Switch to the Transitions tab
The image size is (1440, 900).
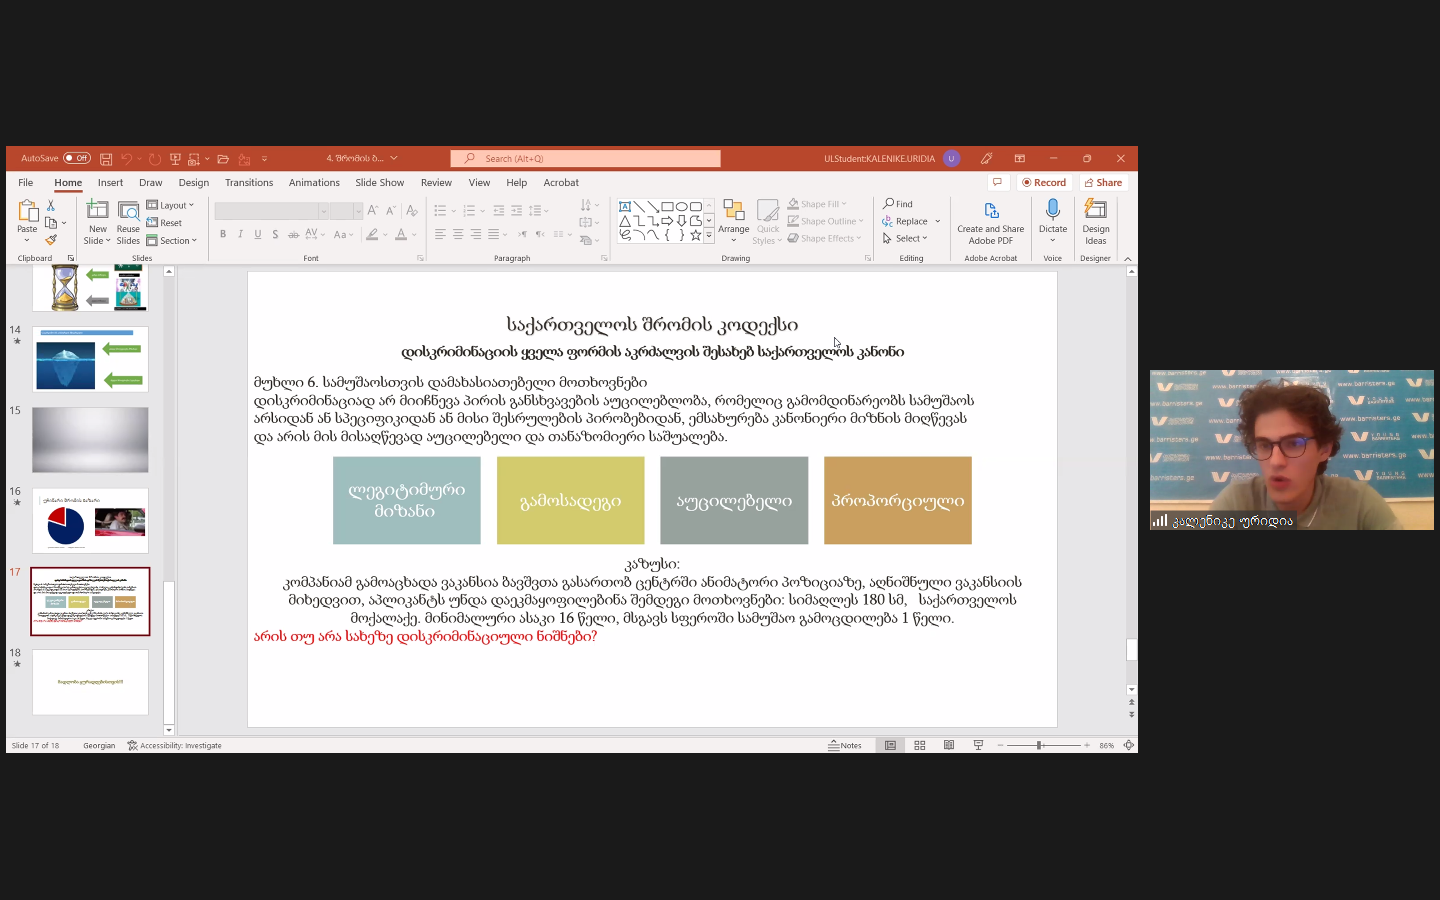(249, 182)
